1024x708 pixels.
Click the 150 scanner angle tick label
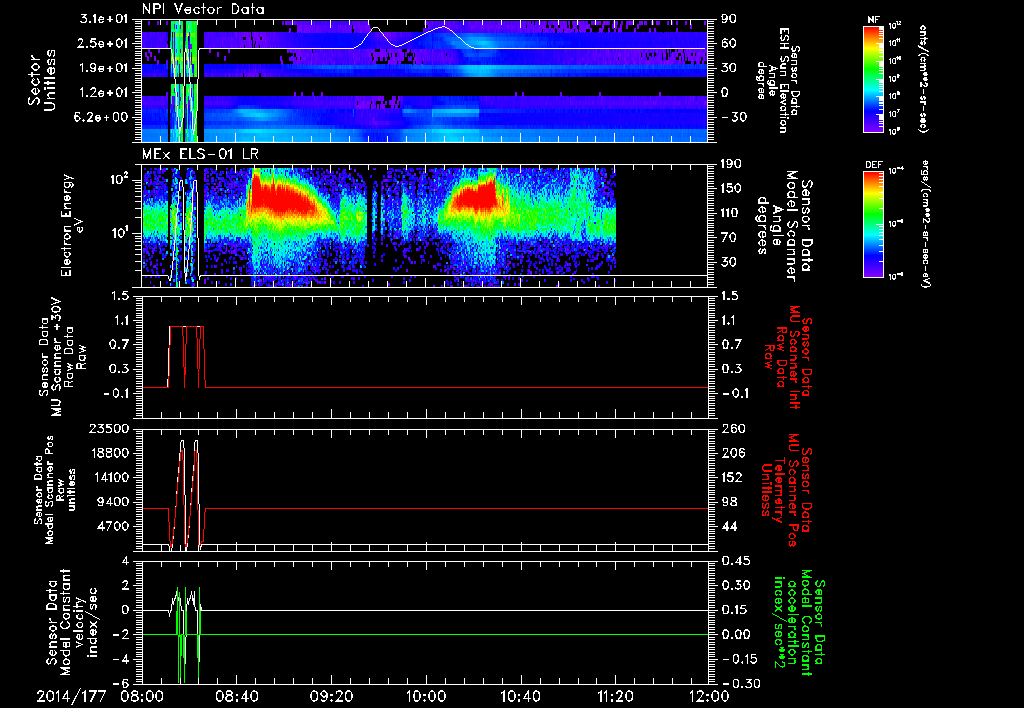point(731,188)
